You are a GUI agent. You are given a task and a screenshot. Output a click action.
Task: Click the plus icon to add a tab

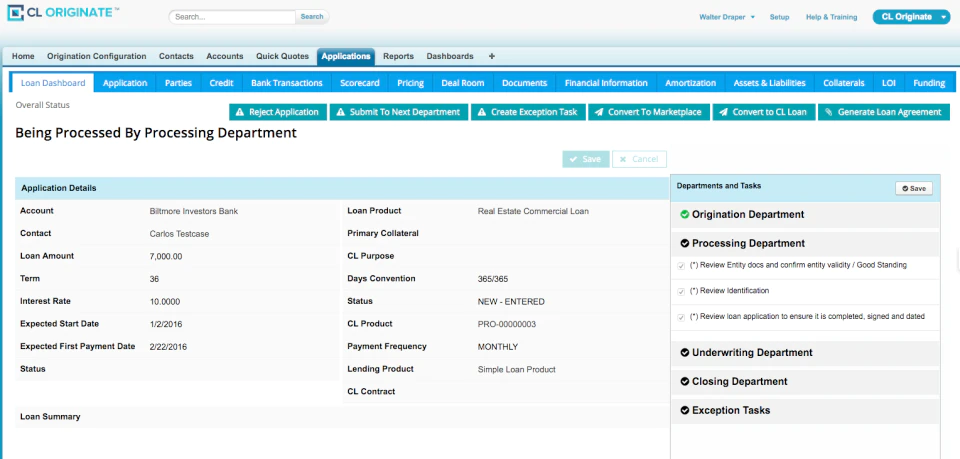click(492, 56)
